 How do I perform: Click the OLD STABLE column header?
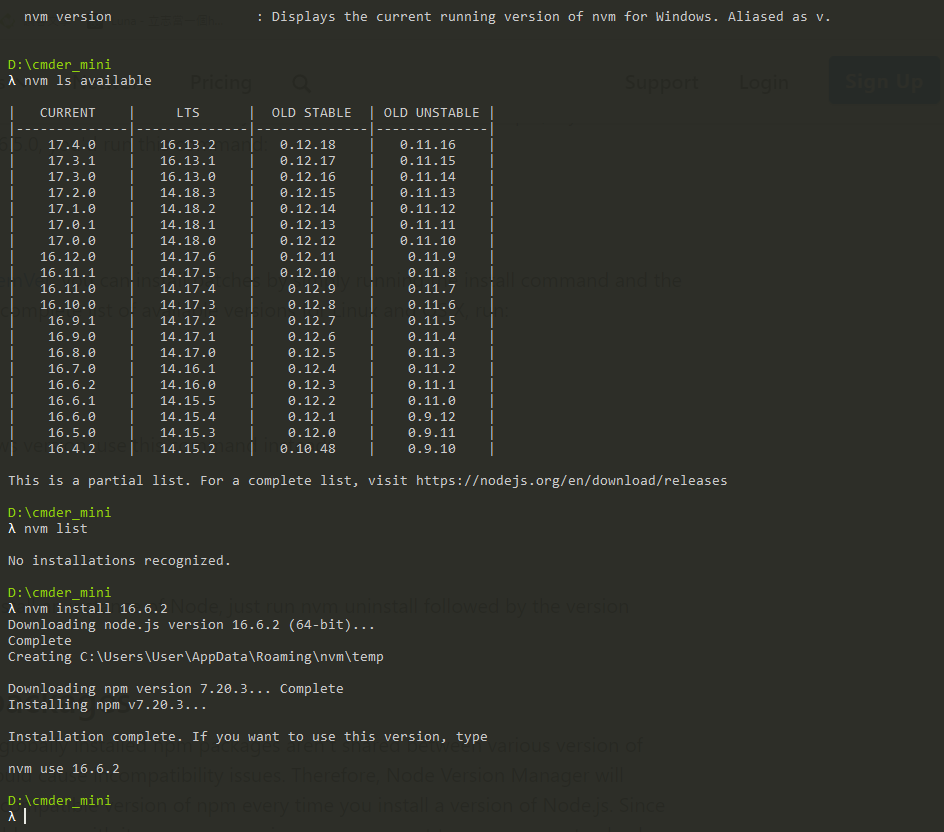311,113
